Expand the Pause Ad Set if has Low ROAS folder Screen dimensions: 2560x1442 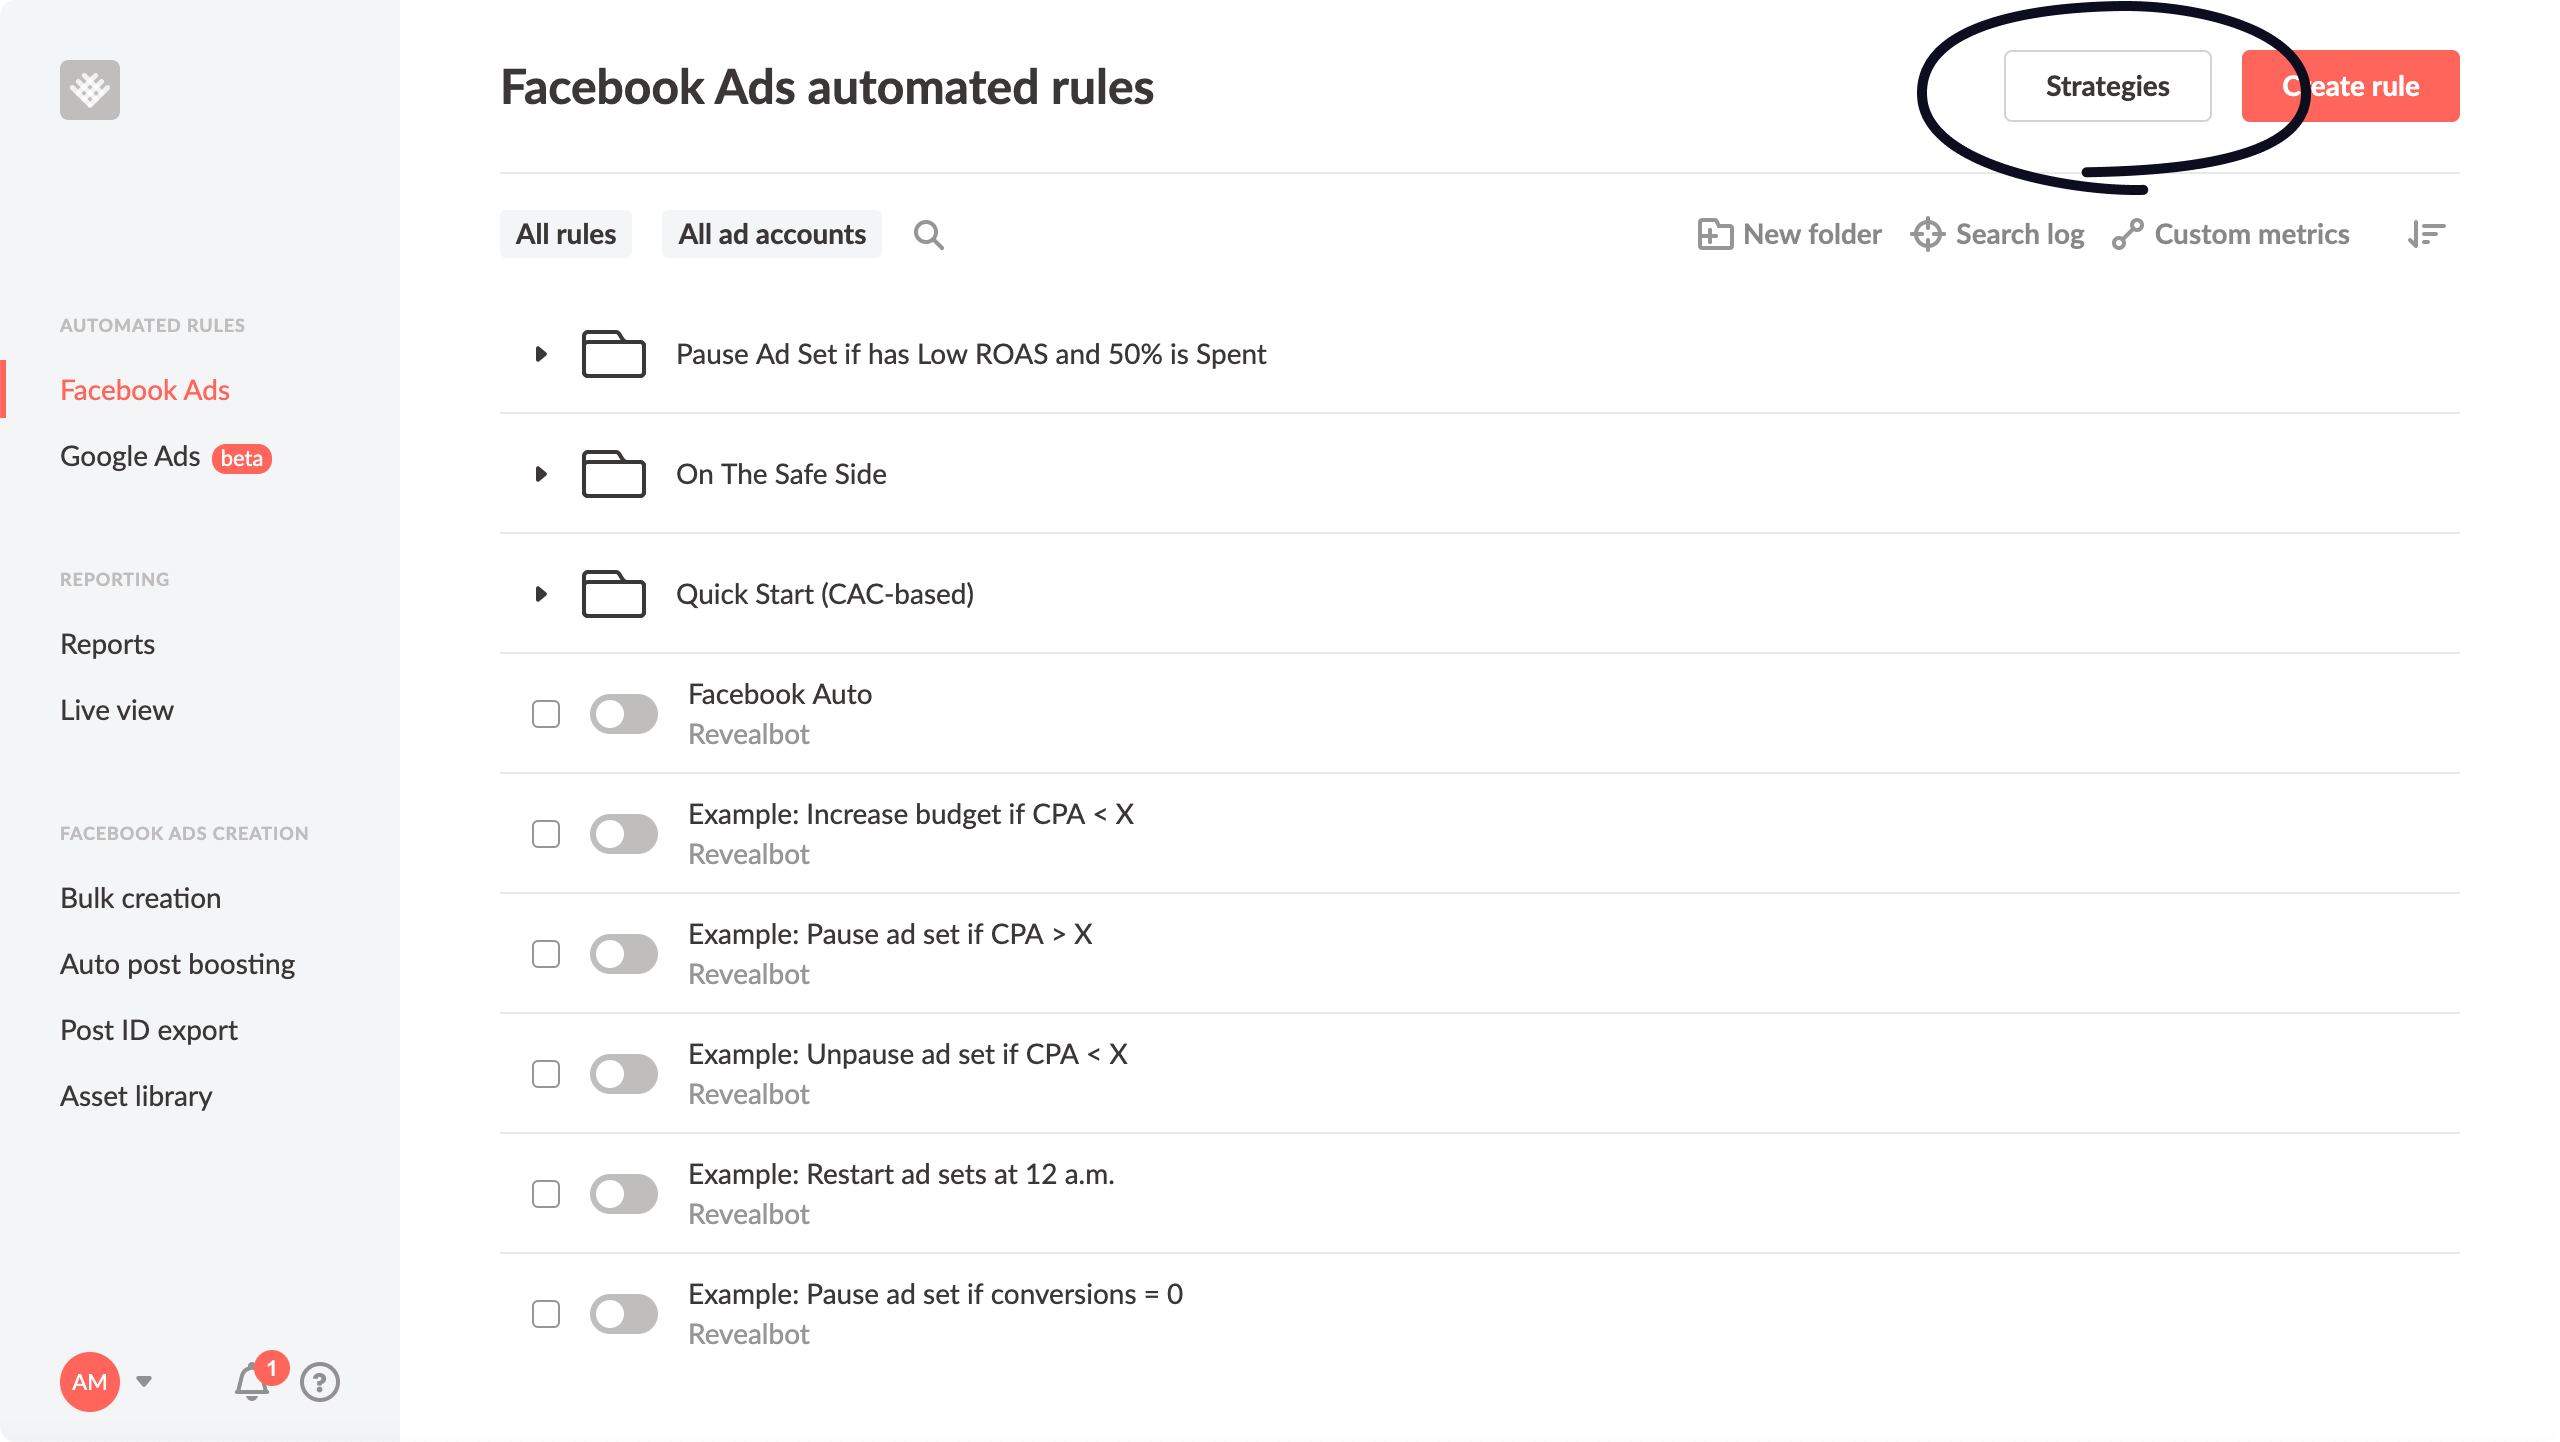[541, 354]
